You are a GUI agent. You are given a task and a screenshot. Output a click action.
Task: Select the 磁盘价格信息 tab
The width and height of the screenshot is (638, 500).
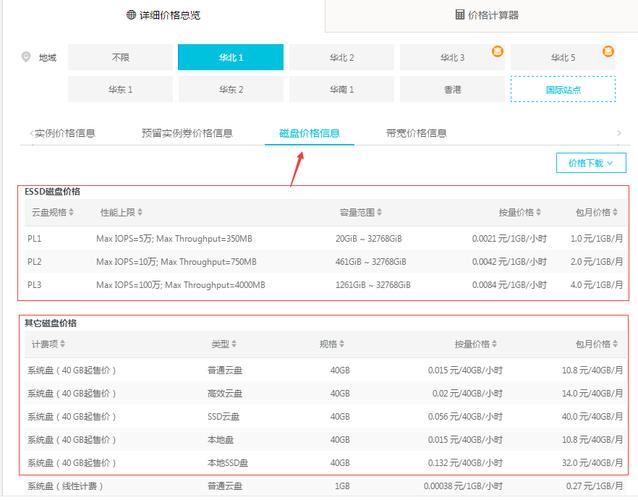point(309,133)
